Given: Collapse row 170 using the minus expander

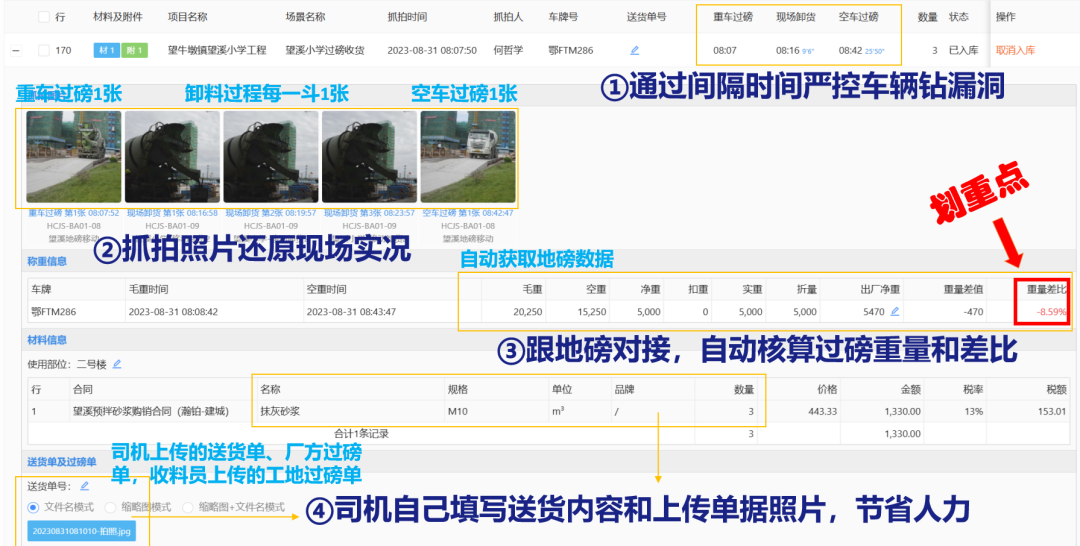Looking at the screenshot, I should point(17,50).
